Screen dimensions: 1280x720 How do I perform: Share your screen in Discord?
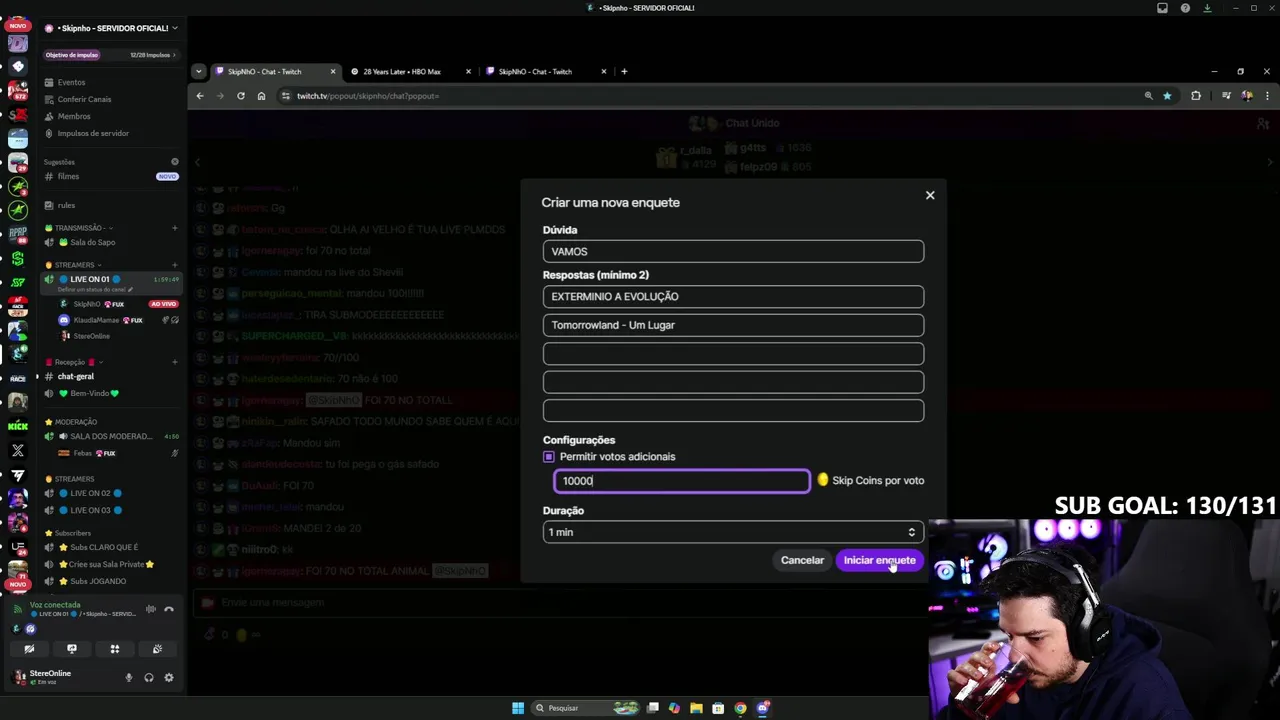72,649
